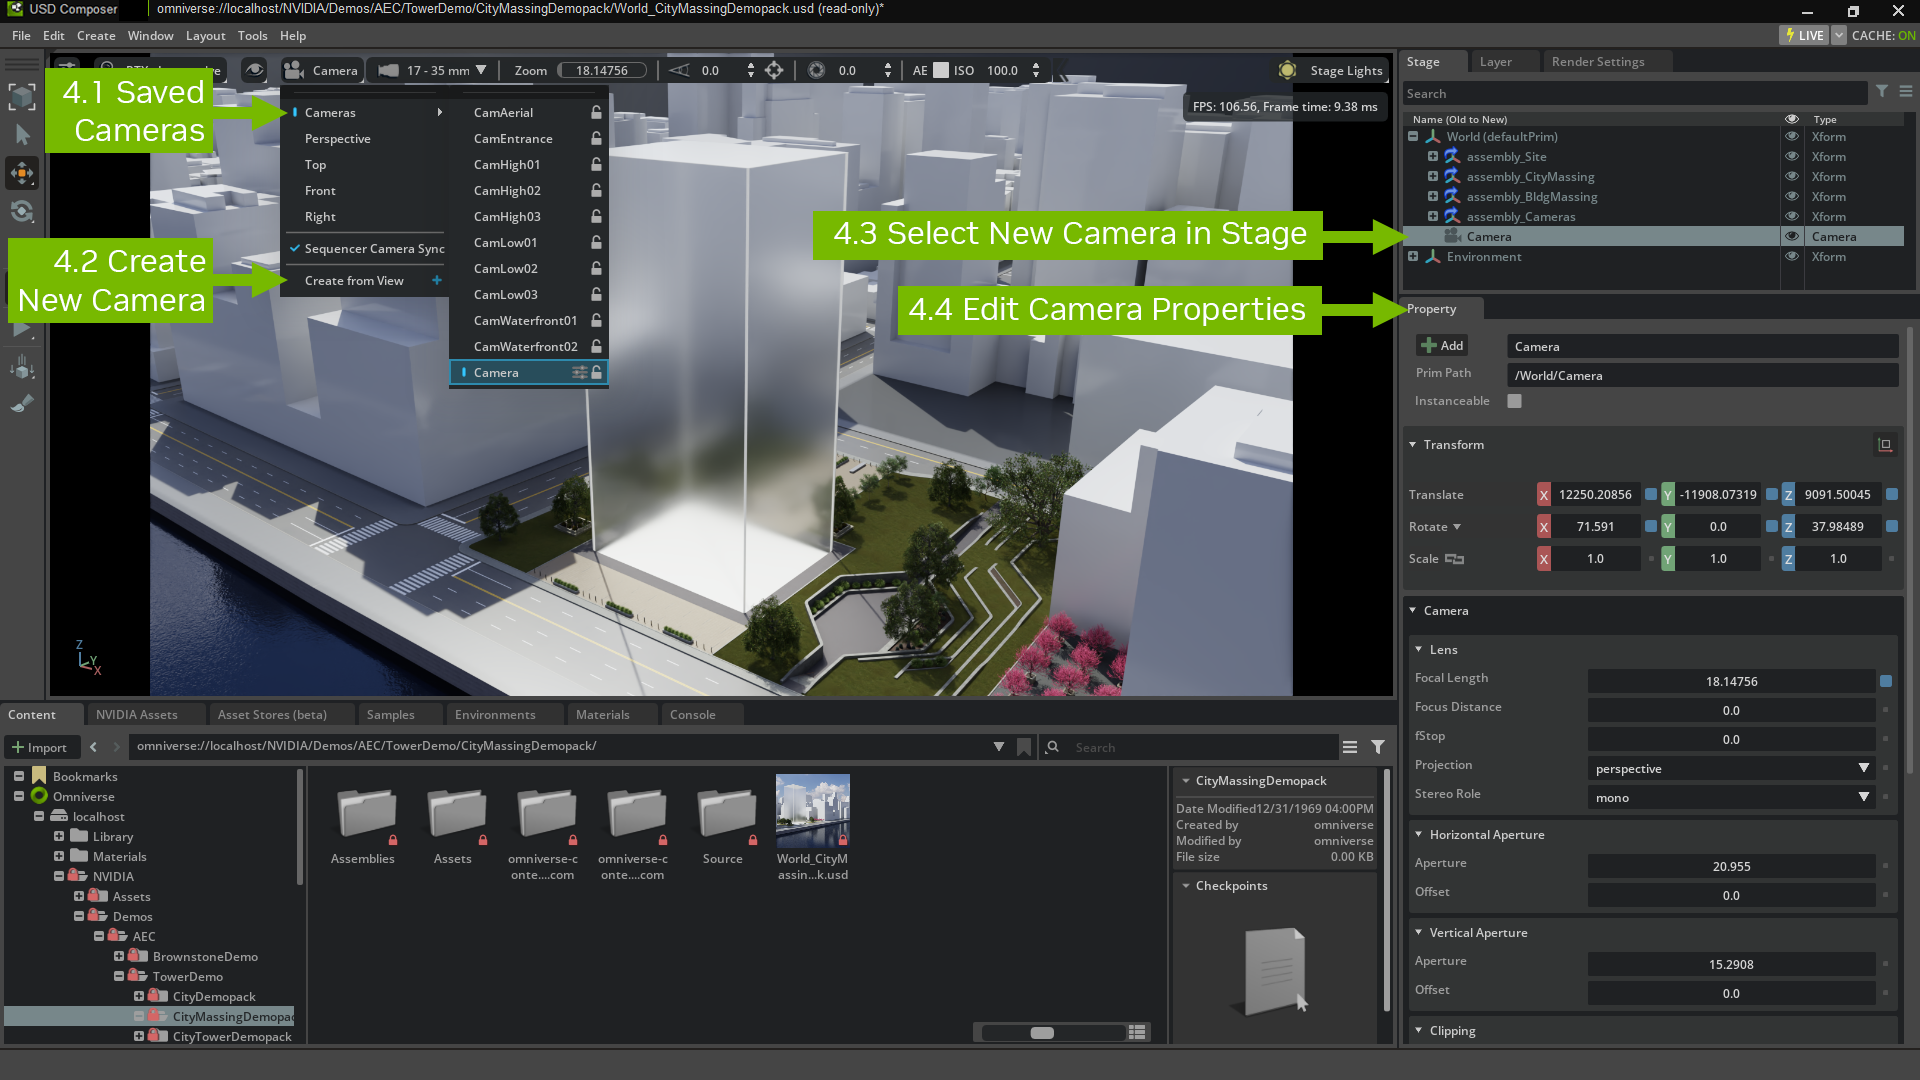Click the paint brush tool icon
The height and width of the screenshot is (1080, 1920).
(x=22, y=404)
